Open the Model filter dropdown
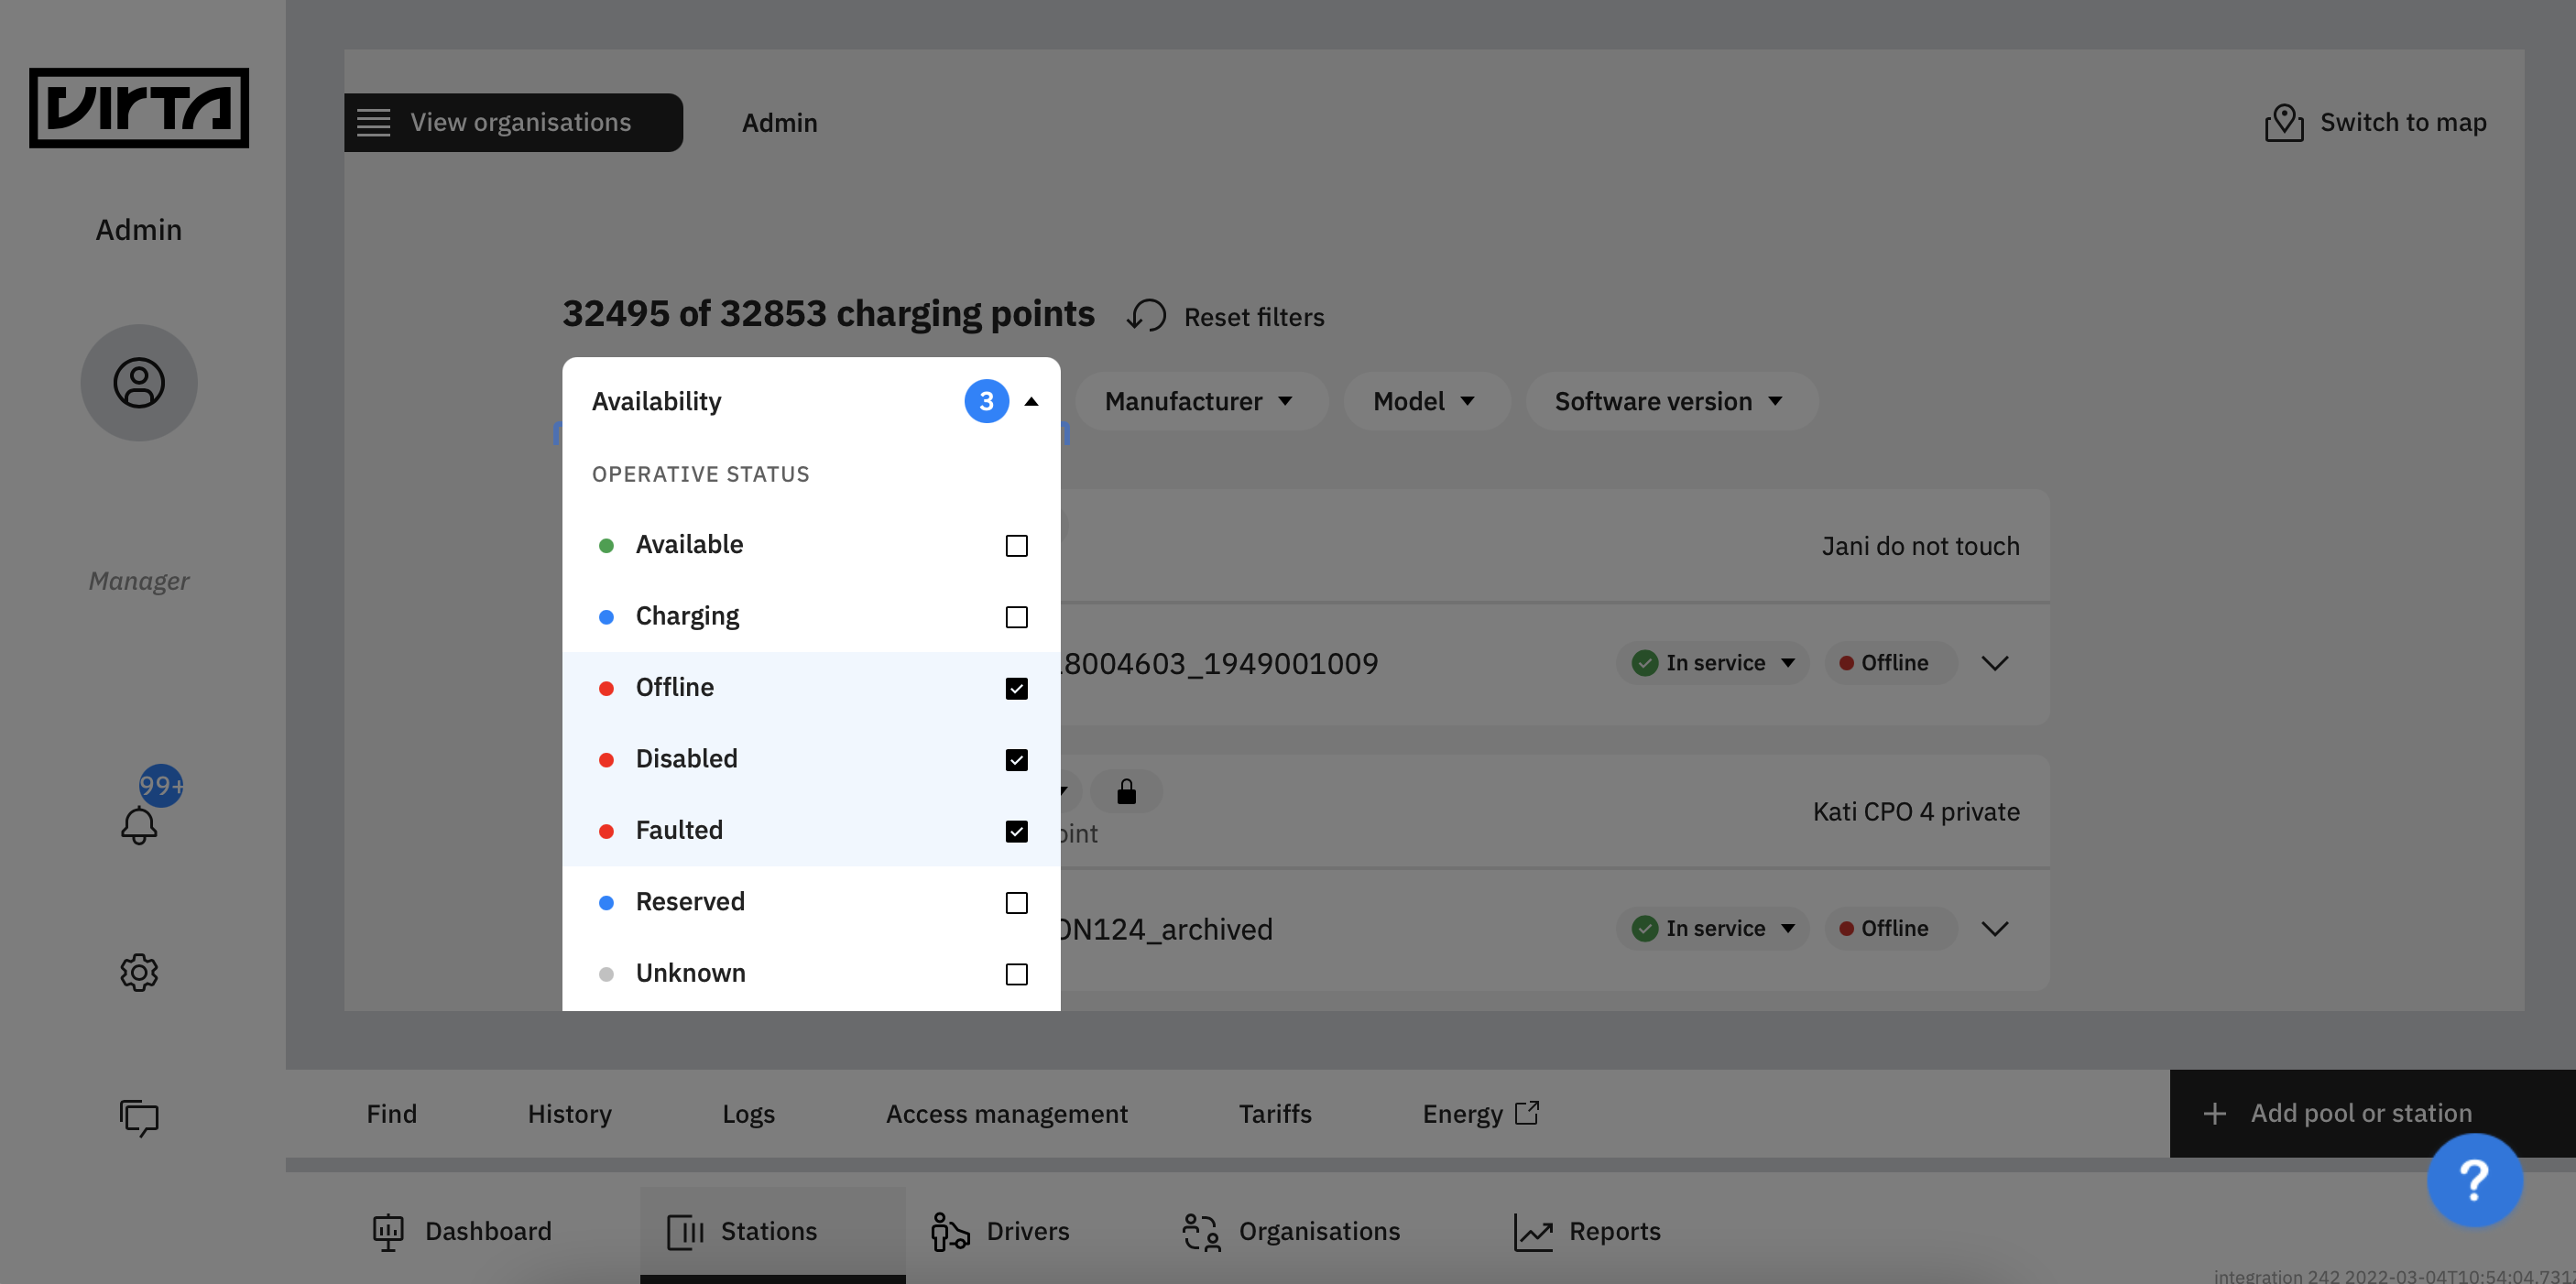The image size is (2576, 1284). click(x=1425, y=401)
